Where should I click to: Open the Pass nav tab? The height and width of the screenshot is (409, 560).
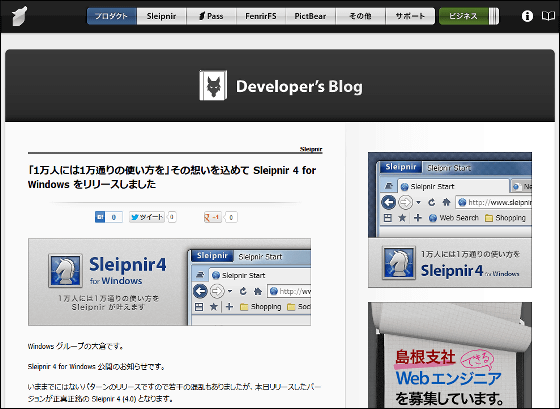tap(211, 16)
